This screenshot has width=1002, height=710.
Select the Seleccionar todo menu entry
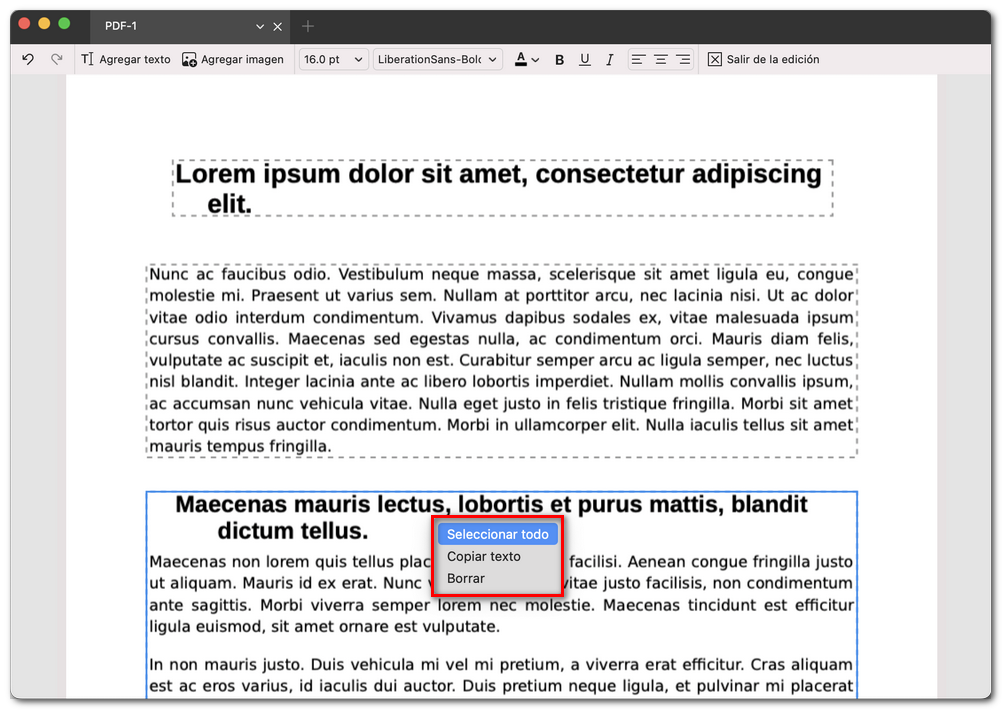[497, 534]
